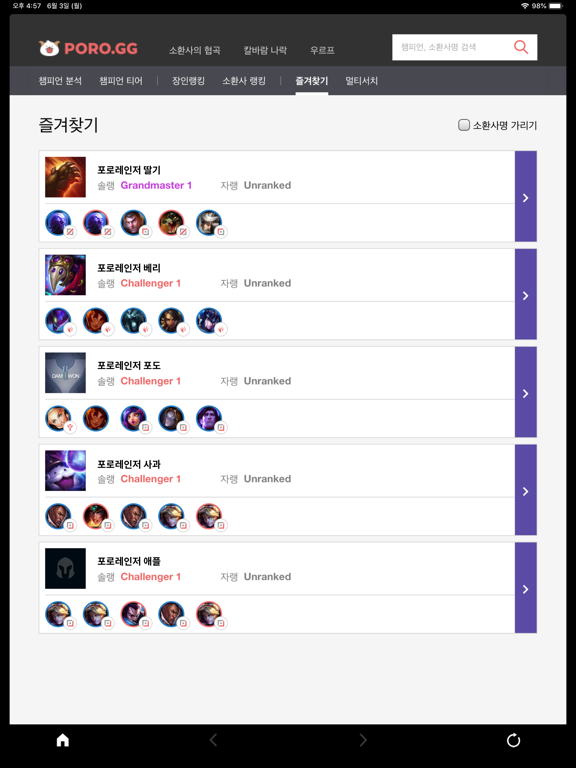Screen dimensions: 576x768
Task: Tap the home icon in bottom bar
Action: 63,740
